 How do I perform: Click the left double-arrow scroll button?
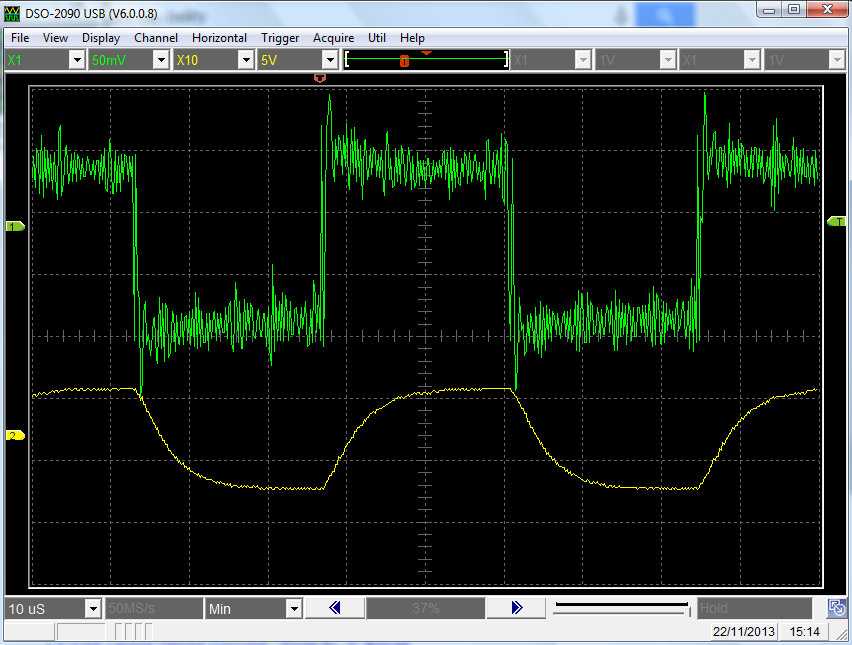coord(334,608)
